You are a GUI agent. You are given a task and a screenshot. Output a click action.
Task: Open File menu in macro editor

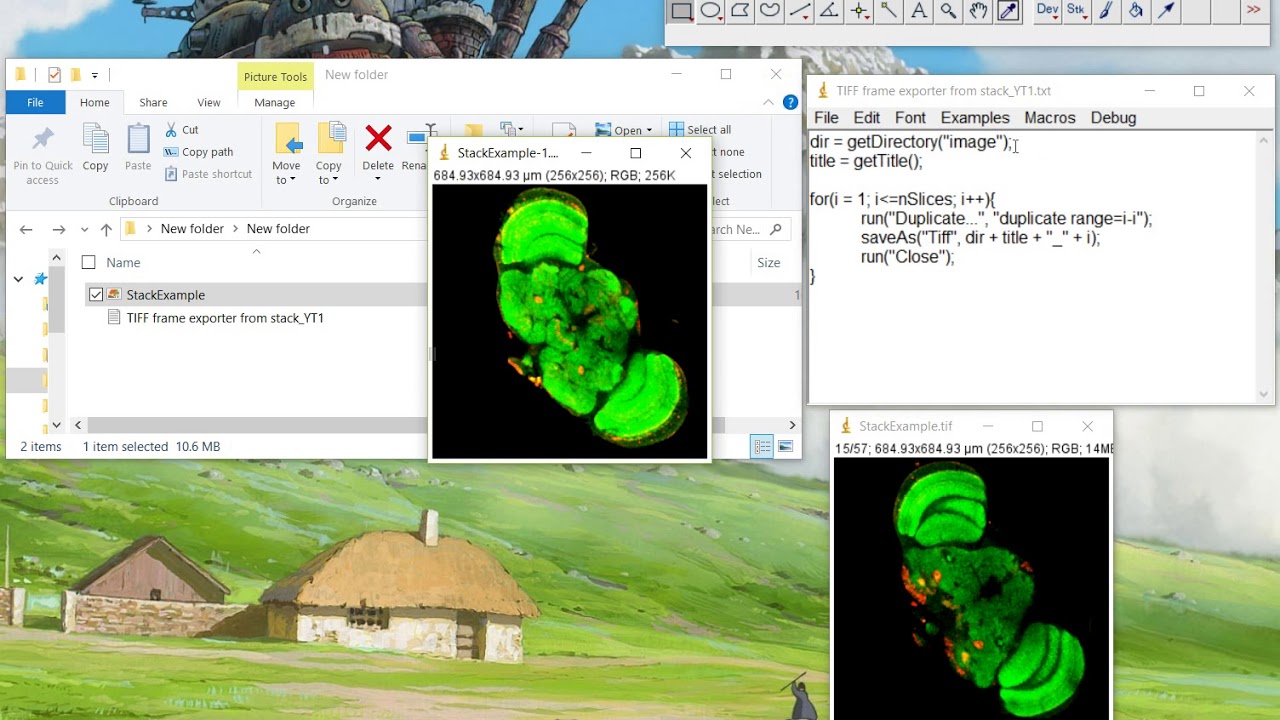pyautogui.click(x=826, y=118)
